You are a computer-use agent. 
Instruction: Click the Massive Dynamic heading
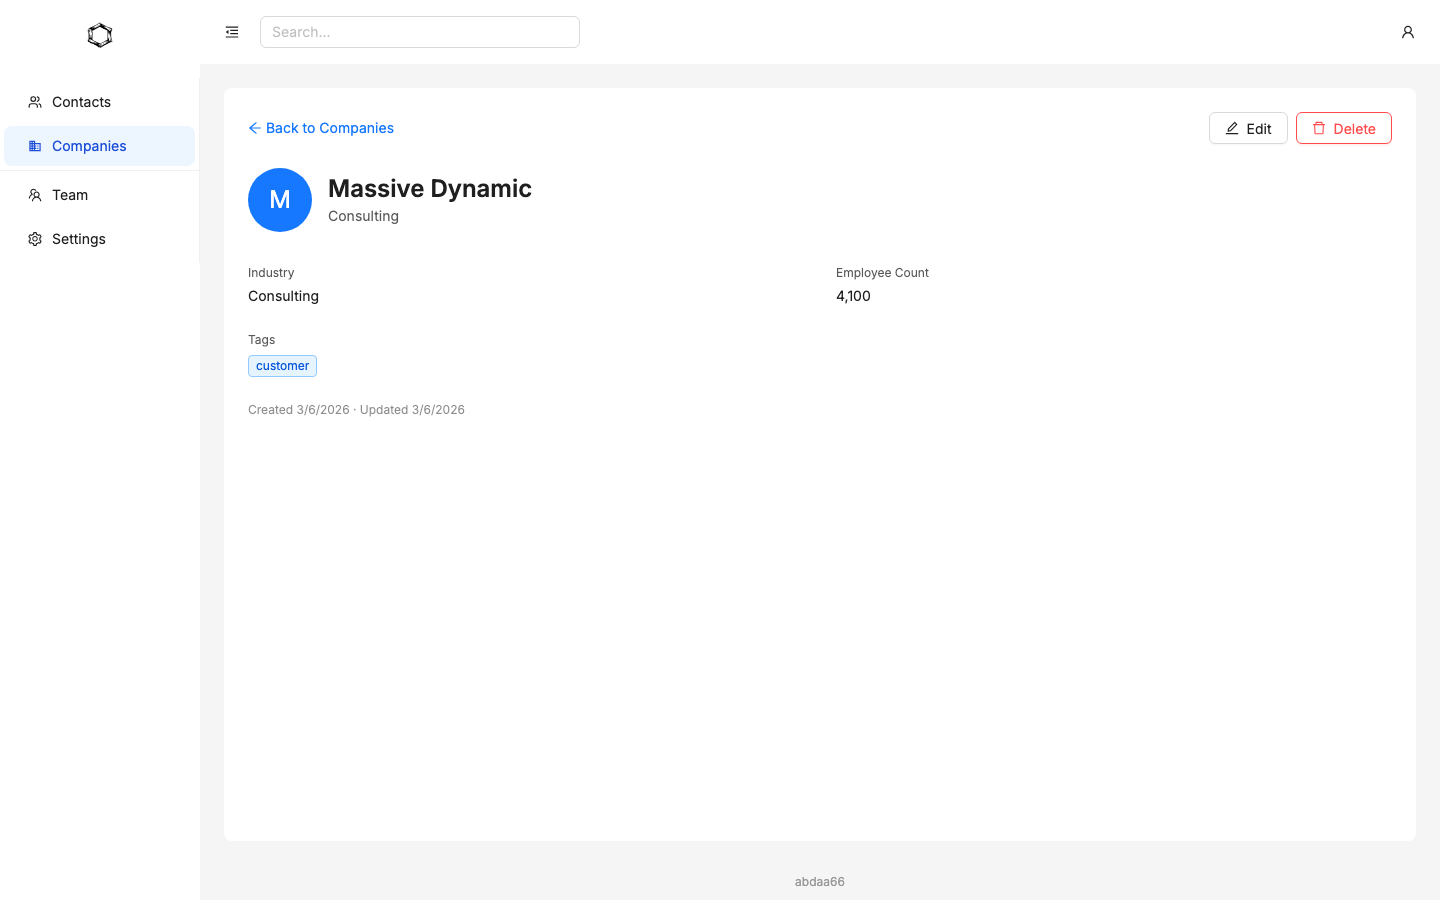click(430, 188)
